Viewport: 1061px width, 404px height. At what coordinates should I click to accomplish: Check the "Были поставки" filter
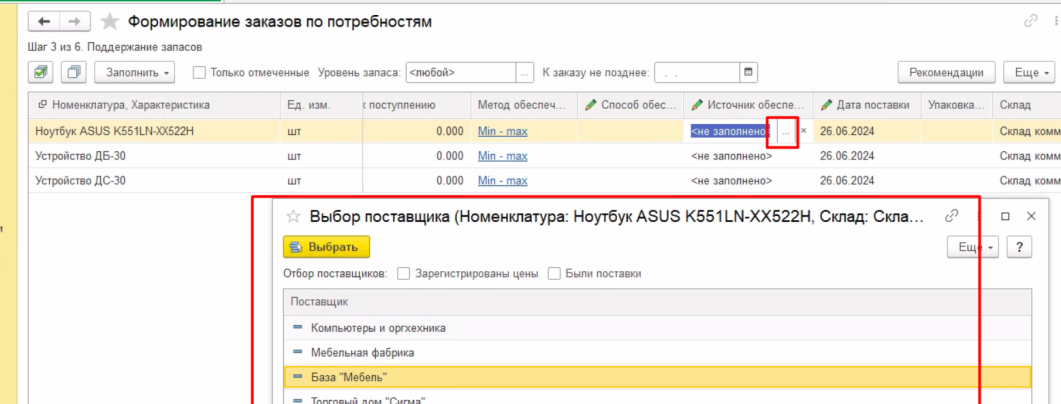click(x=555, y=273)
